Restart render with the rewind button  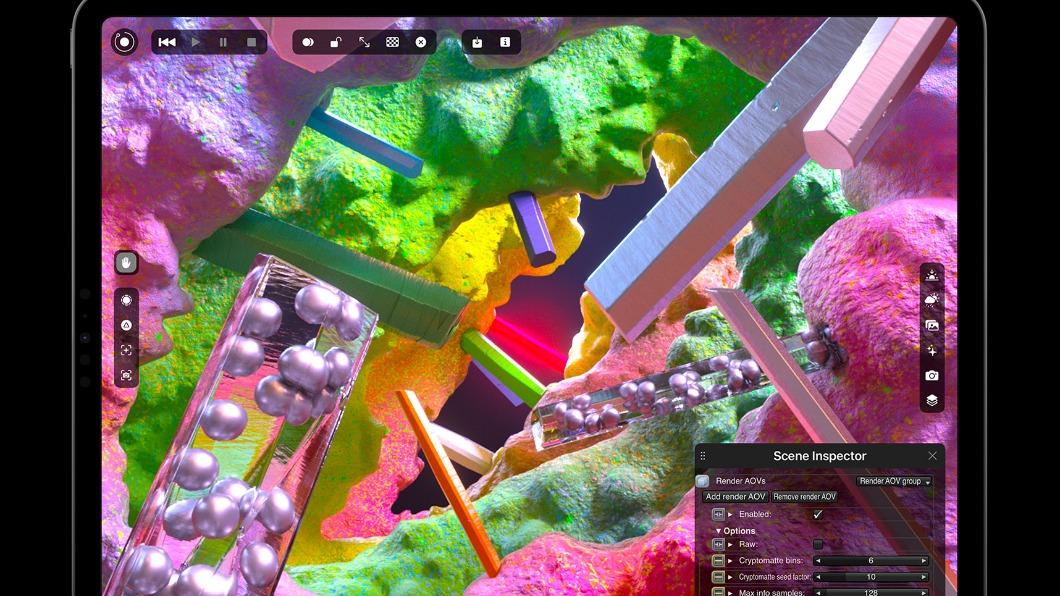point(167,42)
